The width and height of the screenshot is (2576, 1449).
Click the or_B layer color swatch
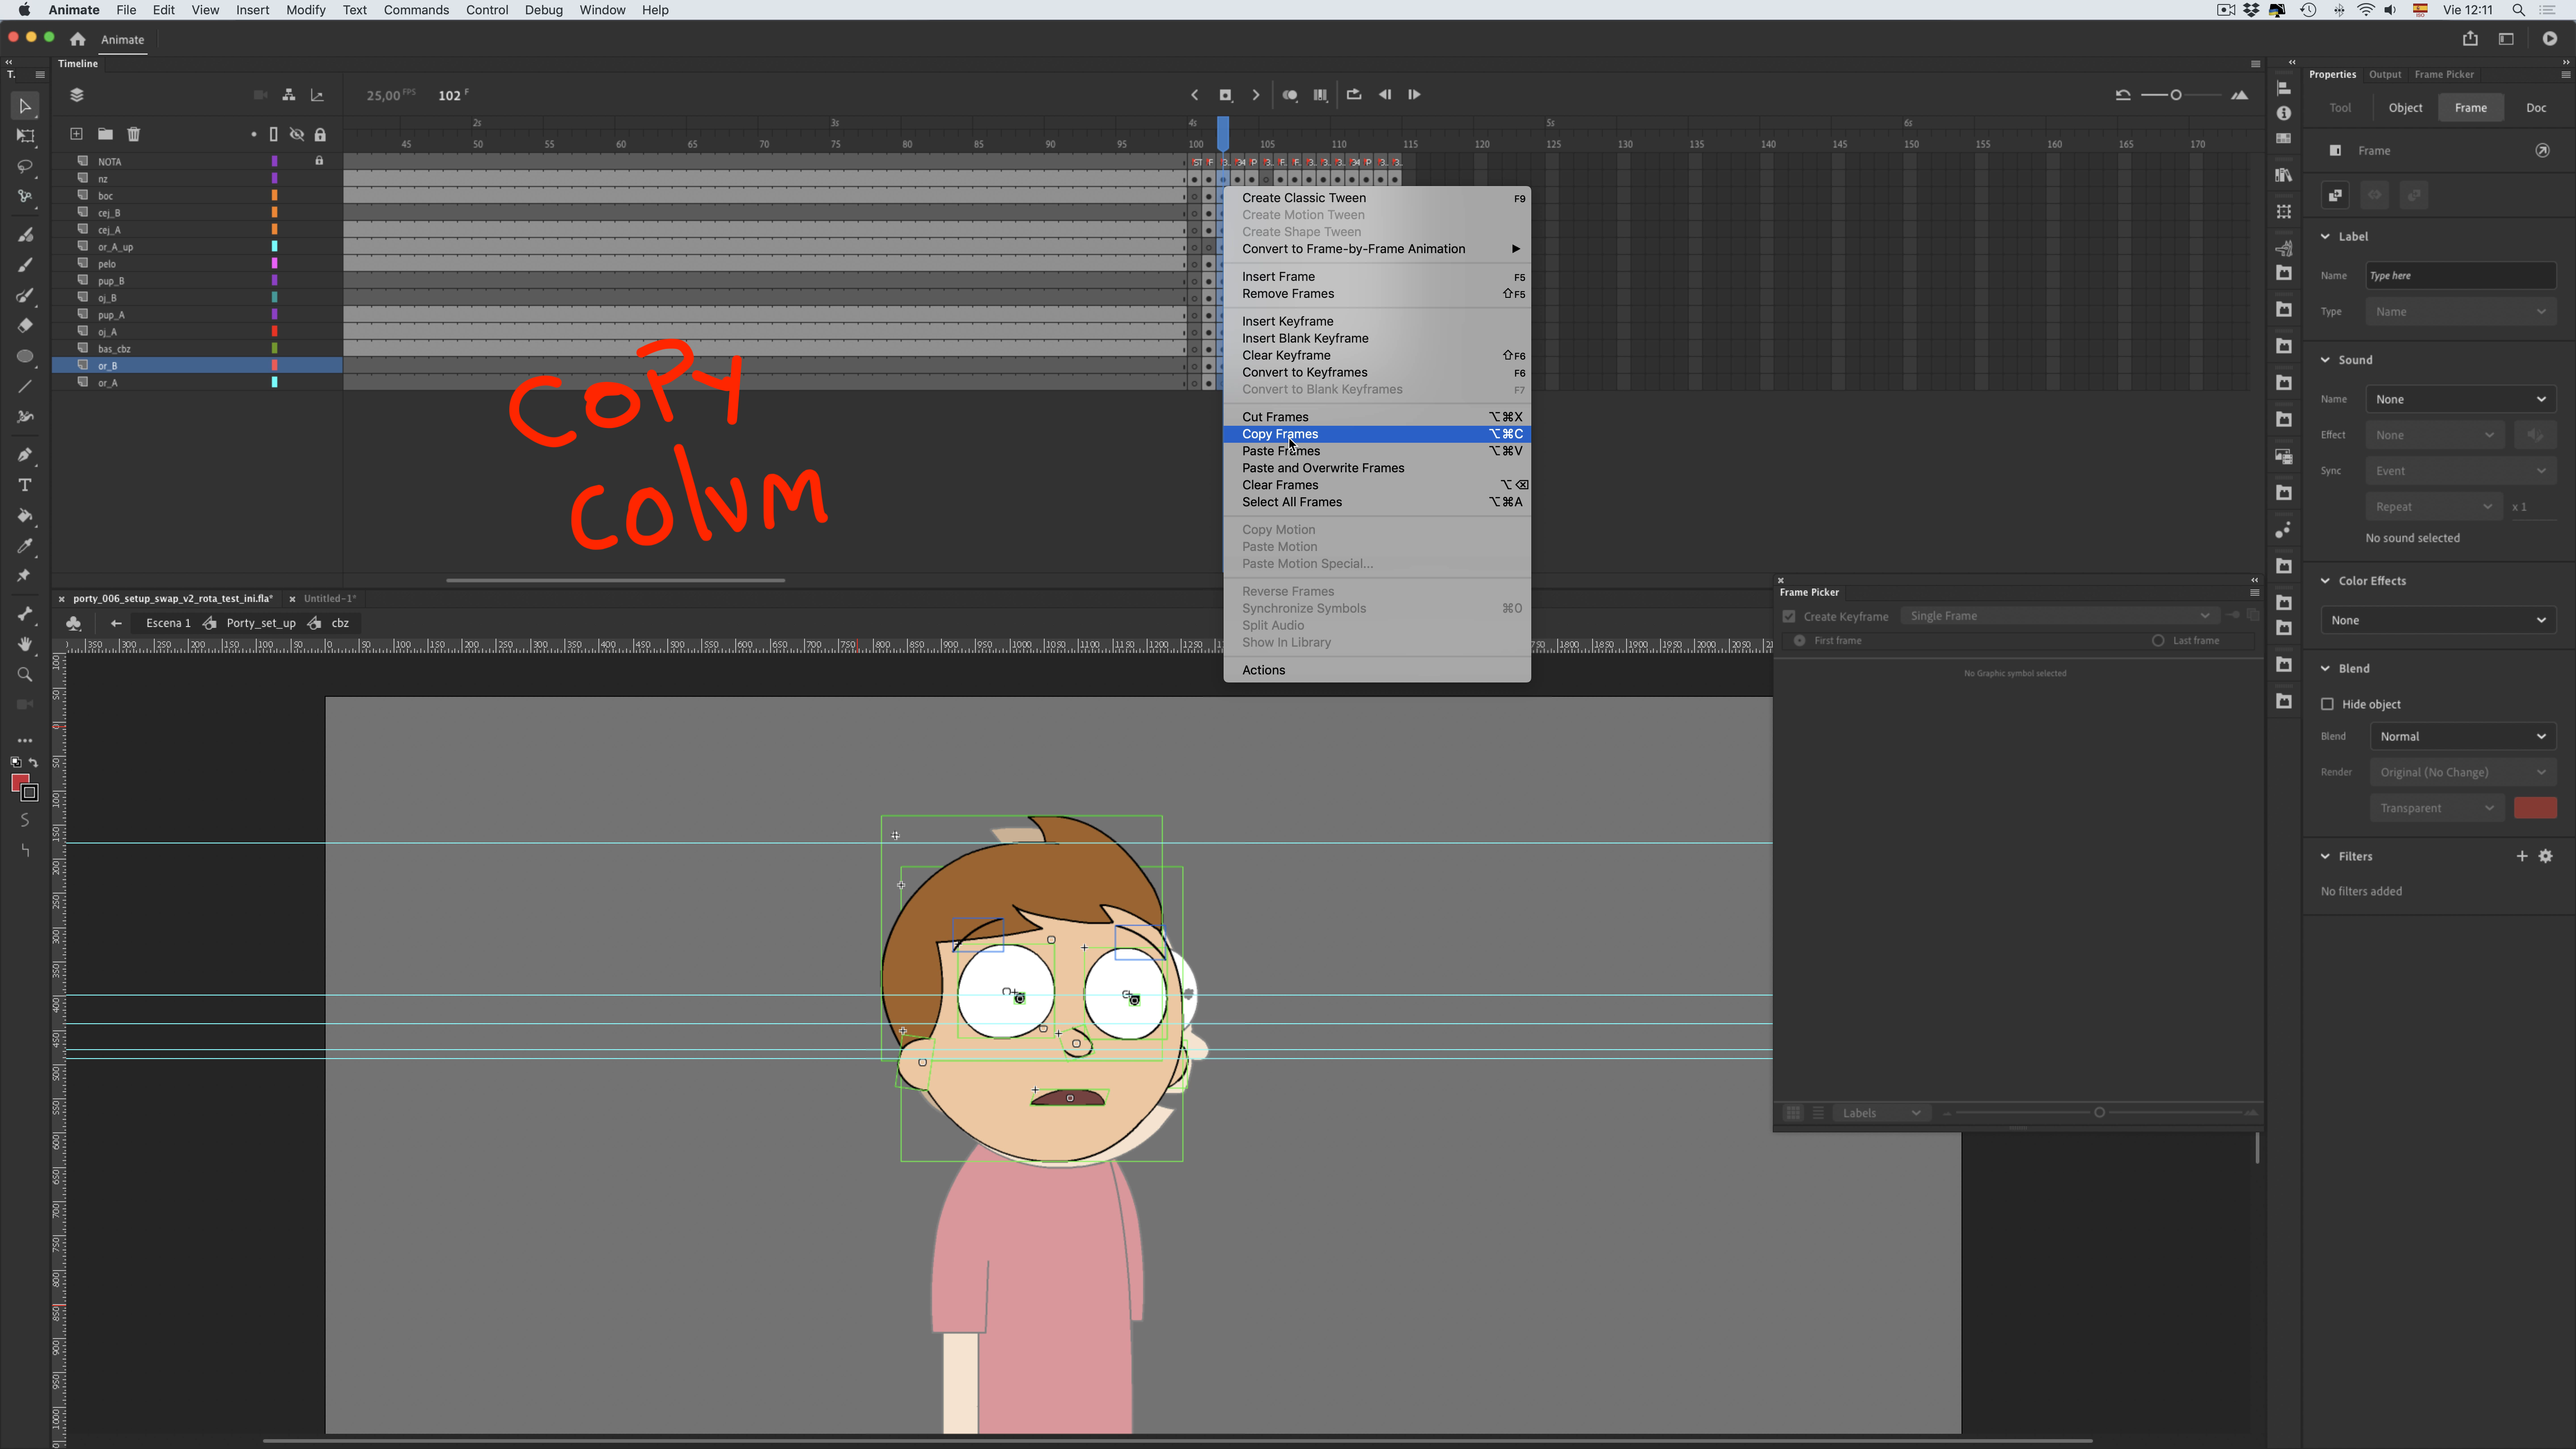pos(274,366)
